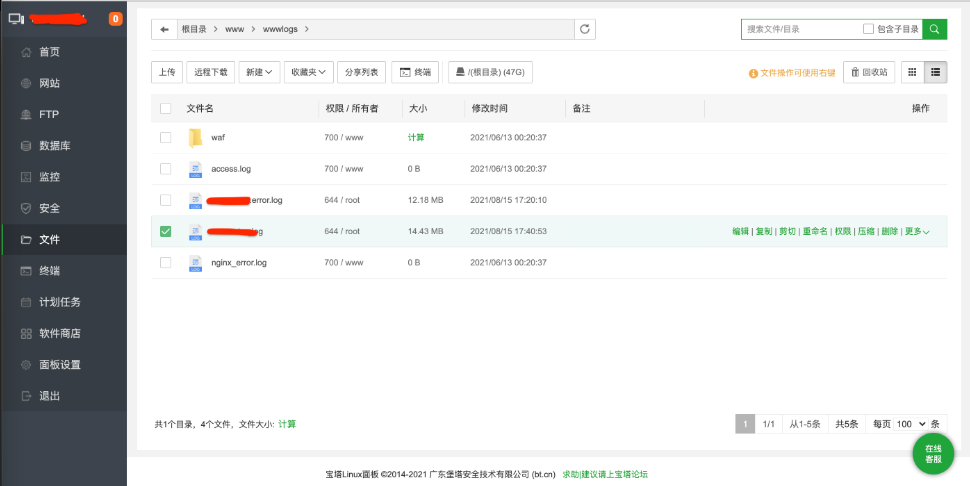Click 计算 total file size in footer
The image size is (970, 486).
287,424
